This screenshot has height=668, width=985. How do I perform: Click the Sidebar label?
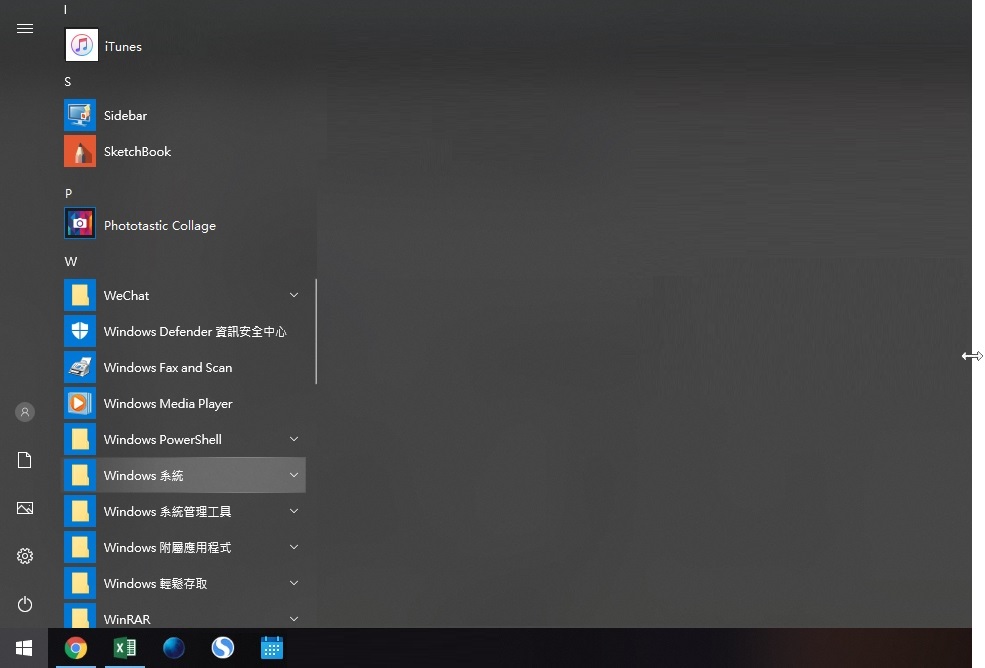point(126,116)
